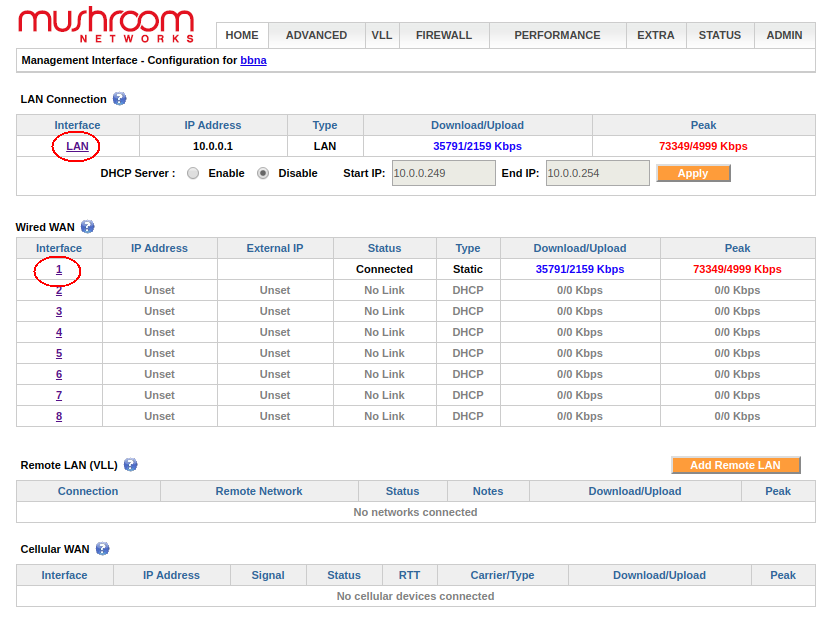This screenshot has width=830, height=623.
Task: Click the Start IP field 10.0.0.249
Action: [444, 173]
